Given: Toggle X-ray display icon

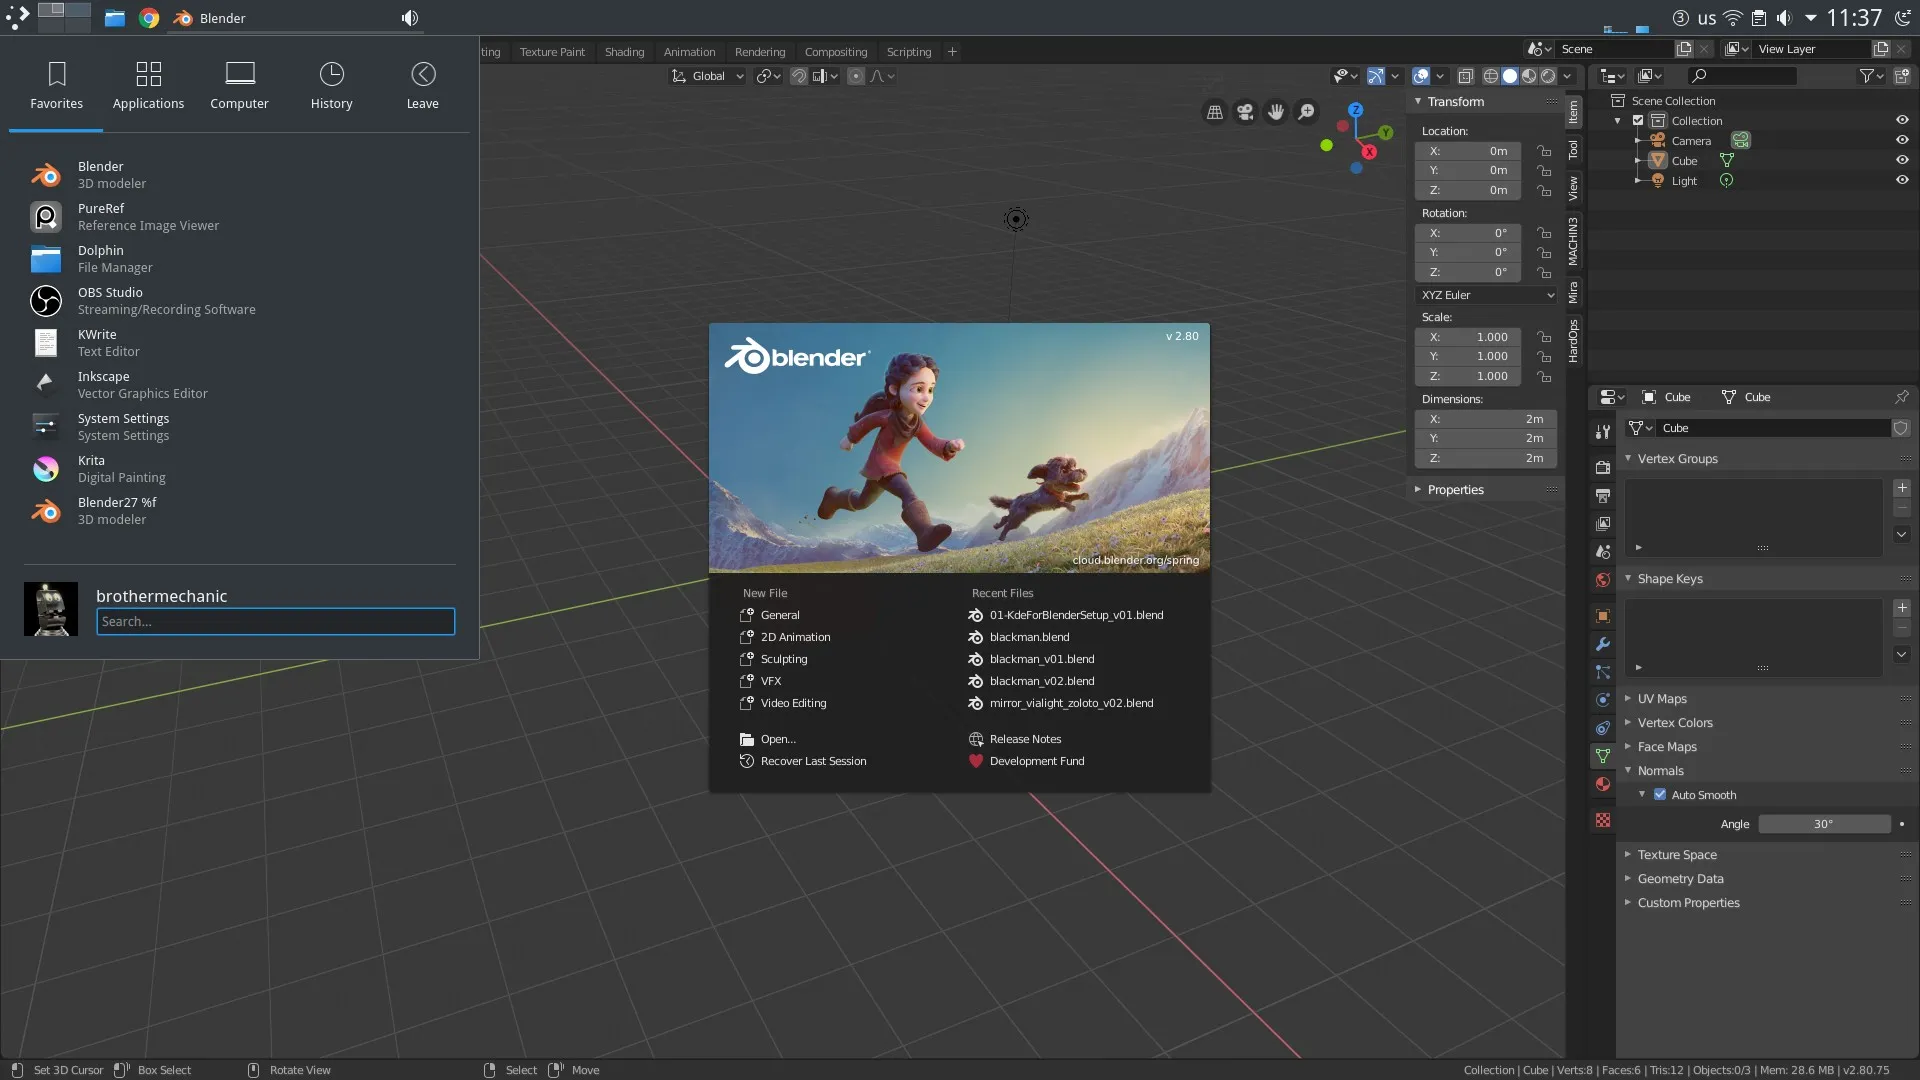Looking at the screenshot, I should [1465, 76].
